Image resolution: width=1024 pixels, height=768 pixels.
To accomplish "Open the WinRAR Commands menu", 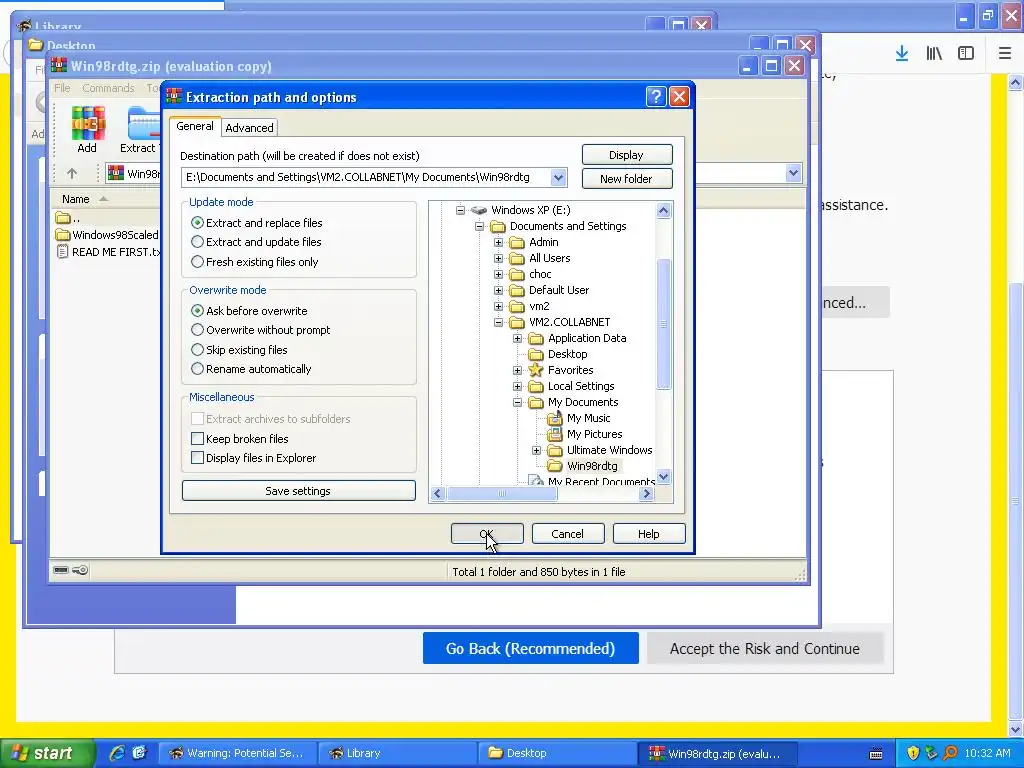I will click(x=108, y=88).
